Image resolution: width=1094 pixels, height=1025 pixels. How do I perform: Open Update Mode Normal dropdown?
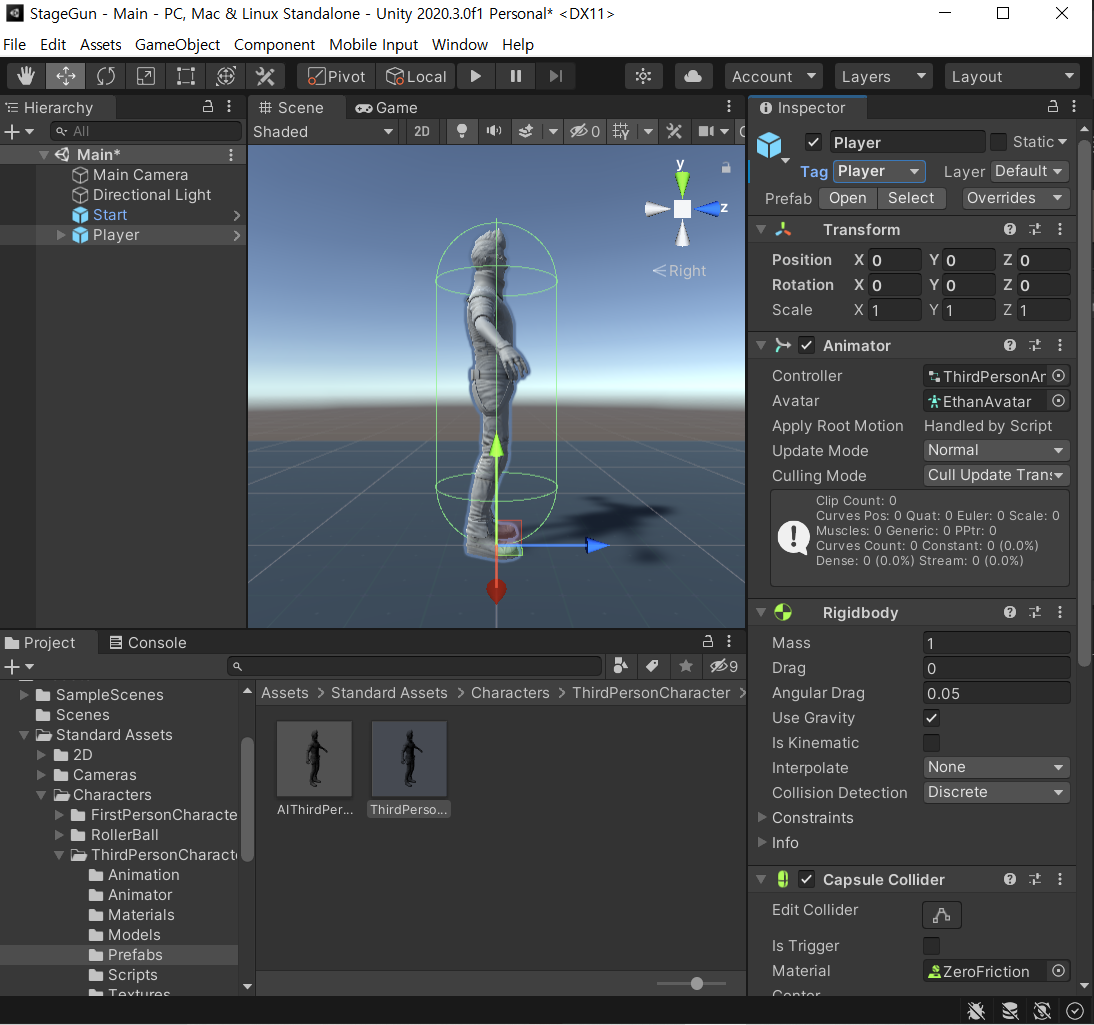pyautogui.click(x=996, y=451)
